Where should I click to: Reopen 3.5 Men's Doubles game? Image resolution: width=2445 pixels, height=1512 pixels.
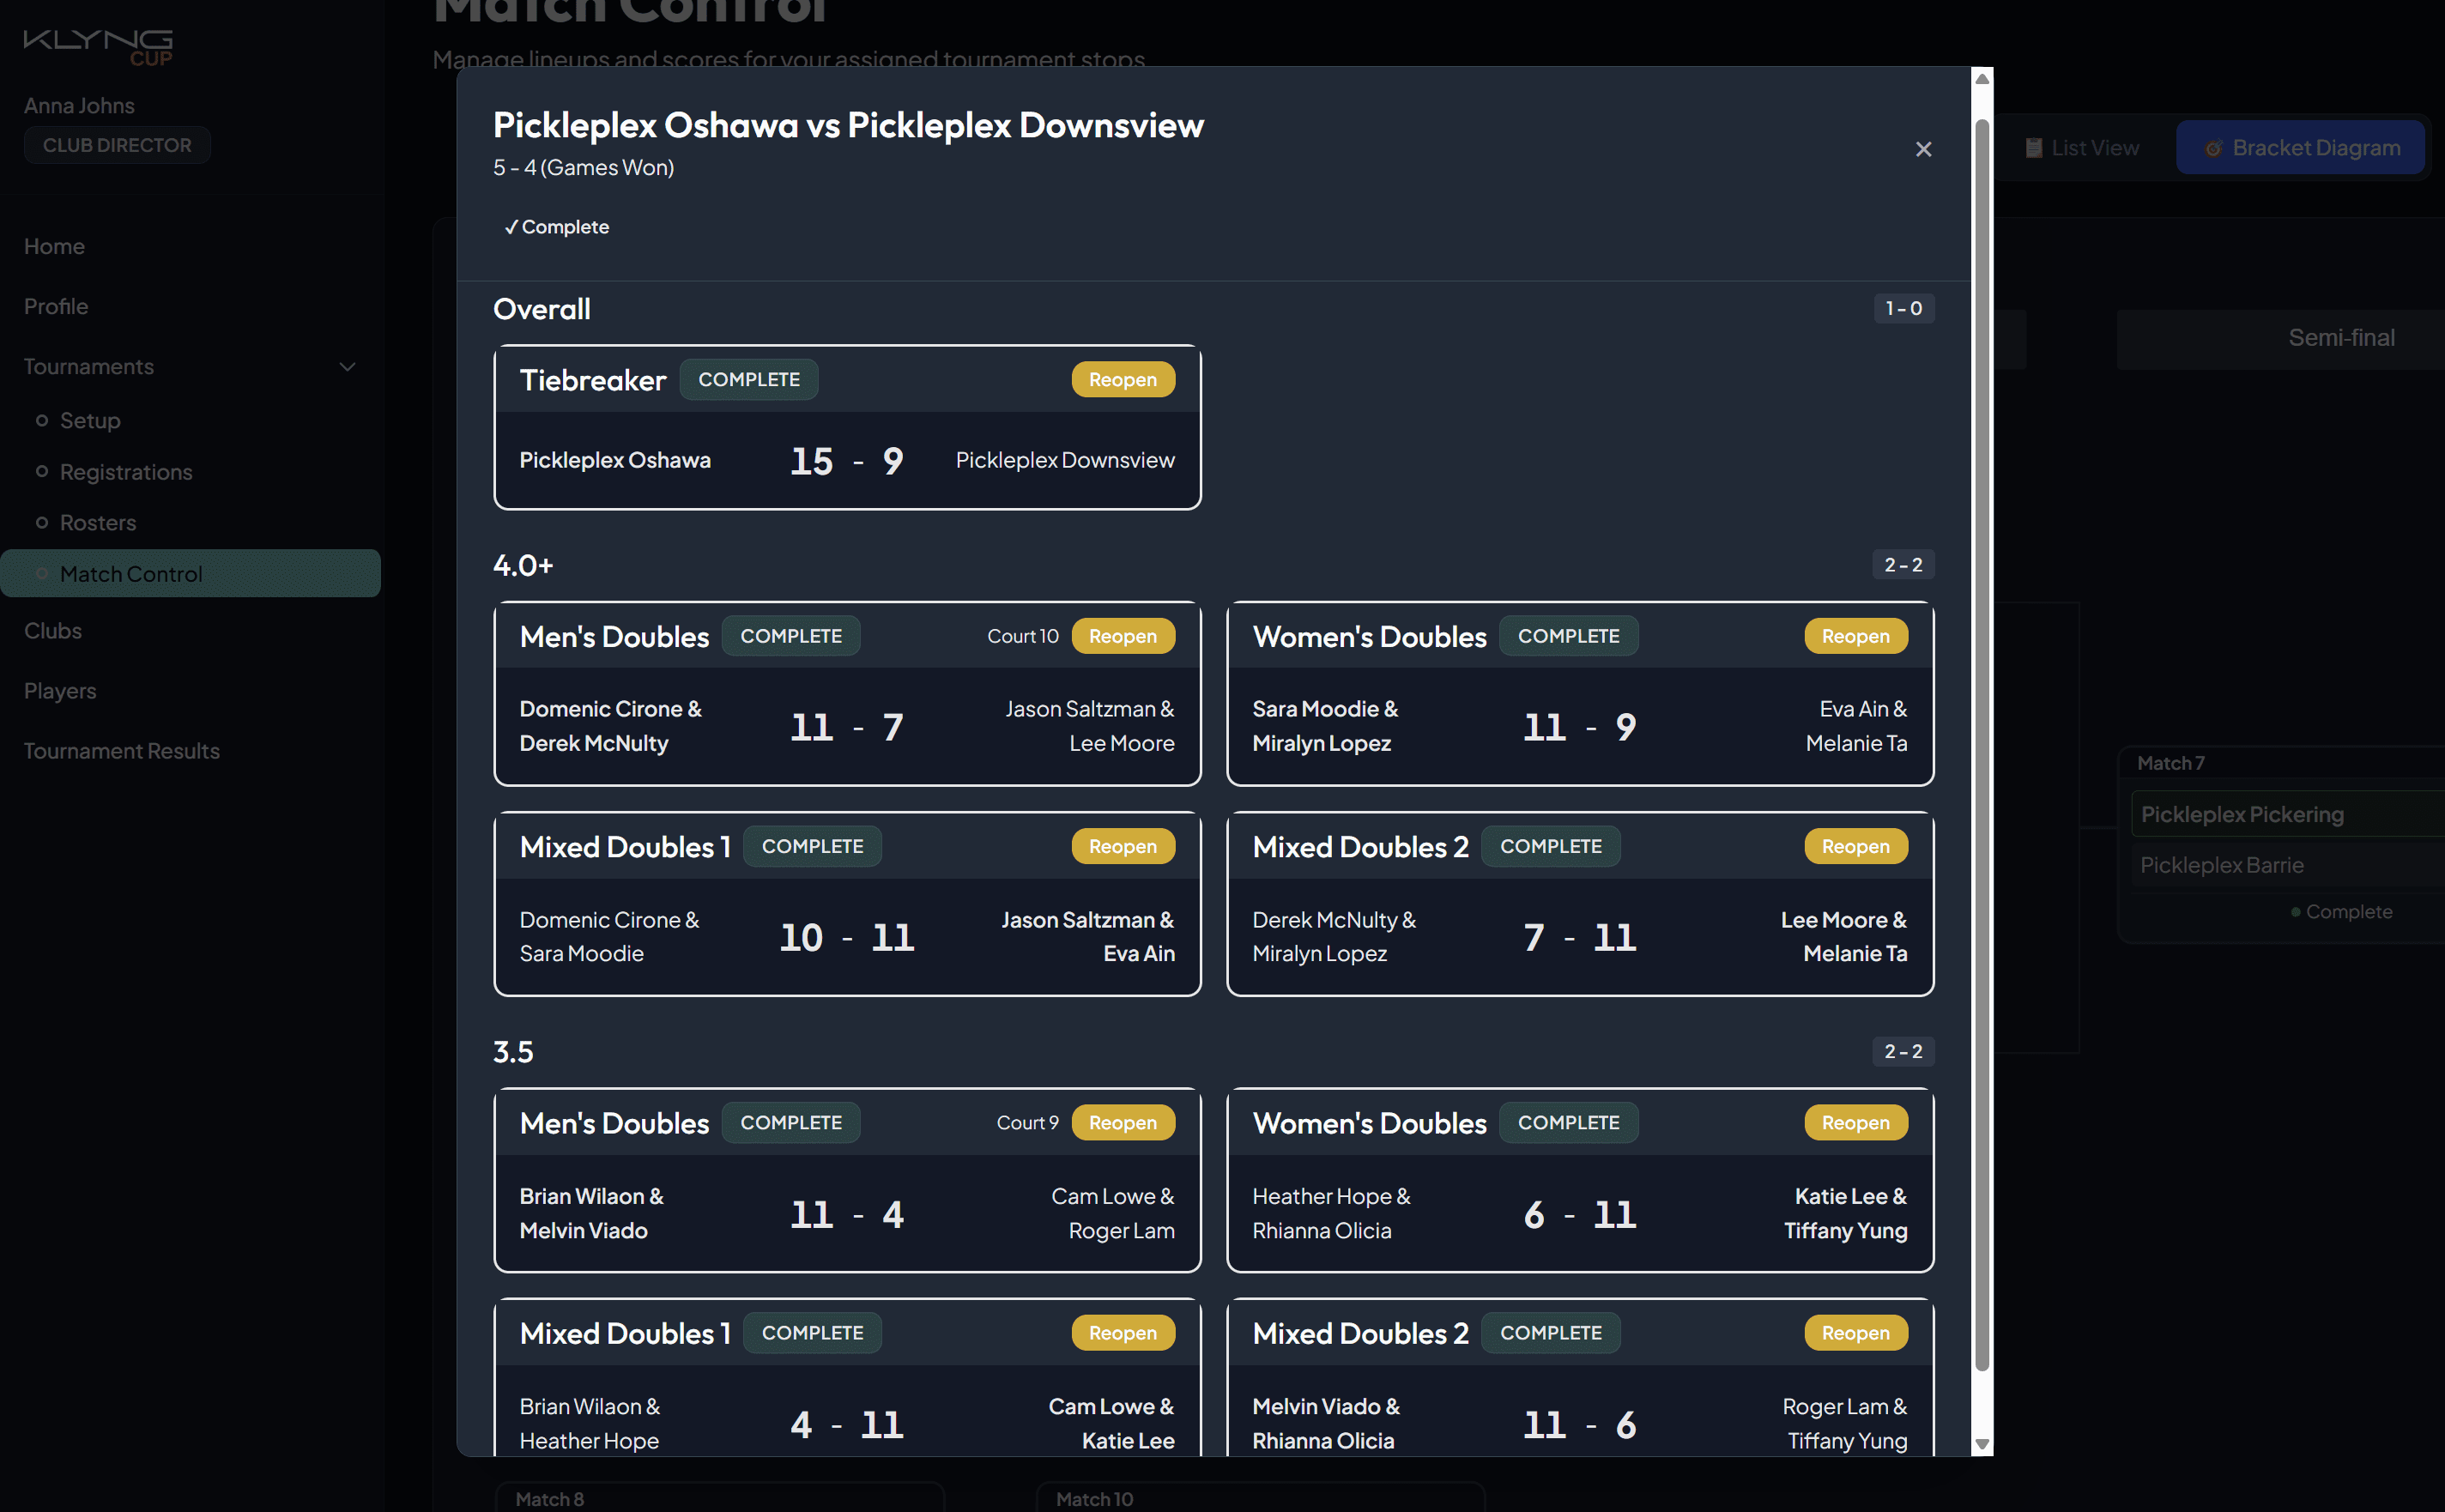[1122, 1123]
